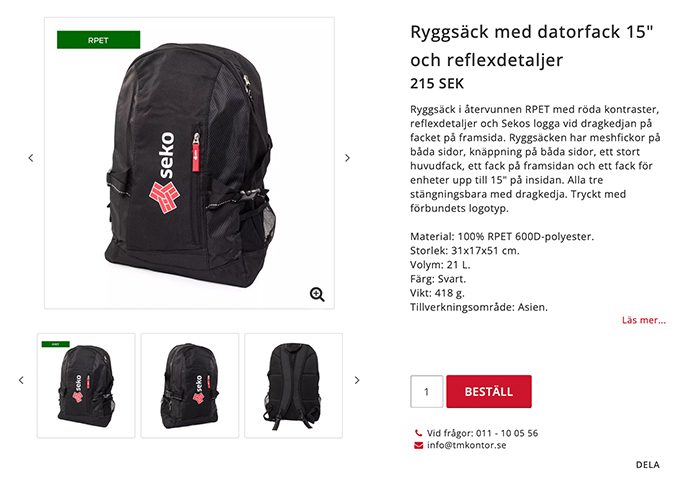Show next main product image arrow
This screenshot has width=700, height=500.
click(x=347, y=158)
